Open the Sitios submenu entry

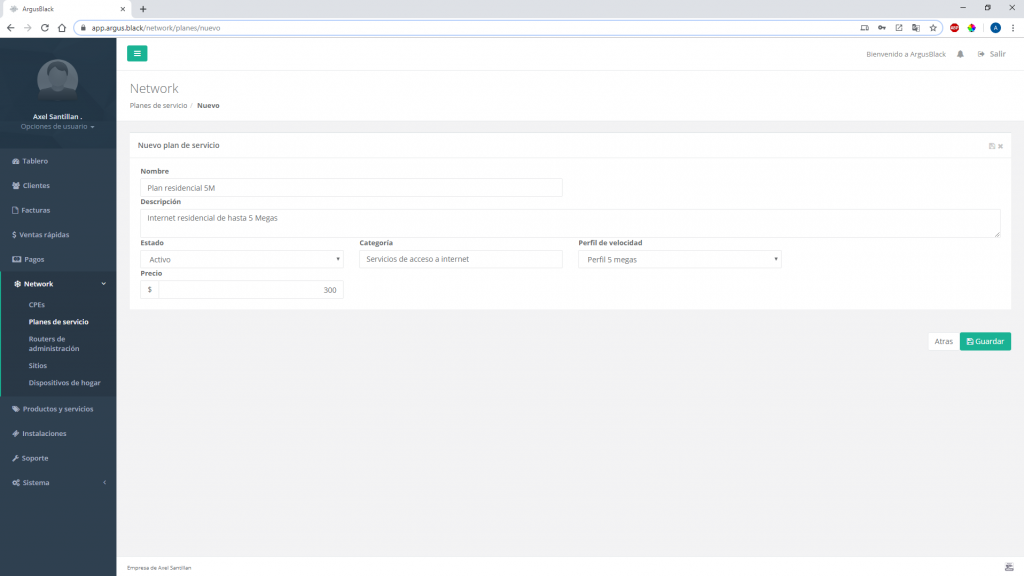pos(38,366)
